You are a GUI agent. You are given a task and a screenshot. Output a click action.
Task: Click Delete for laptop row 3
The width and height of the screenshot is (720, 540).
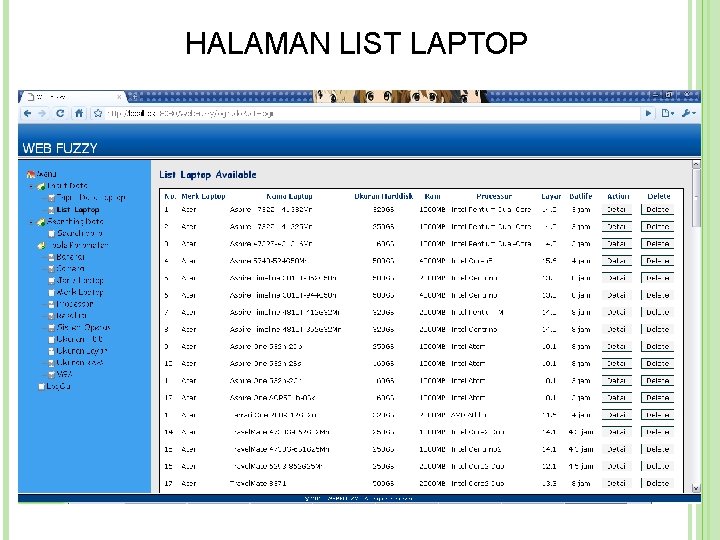[657, 244]
